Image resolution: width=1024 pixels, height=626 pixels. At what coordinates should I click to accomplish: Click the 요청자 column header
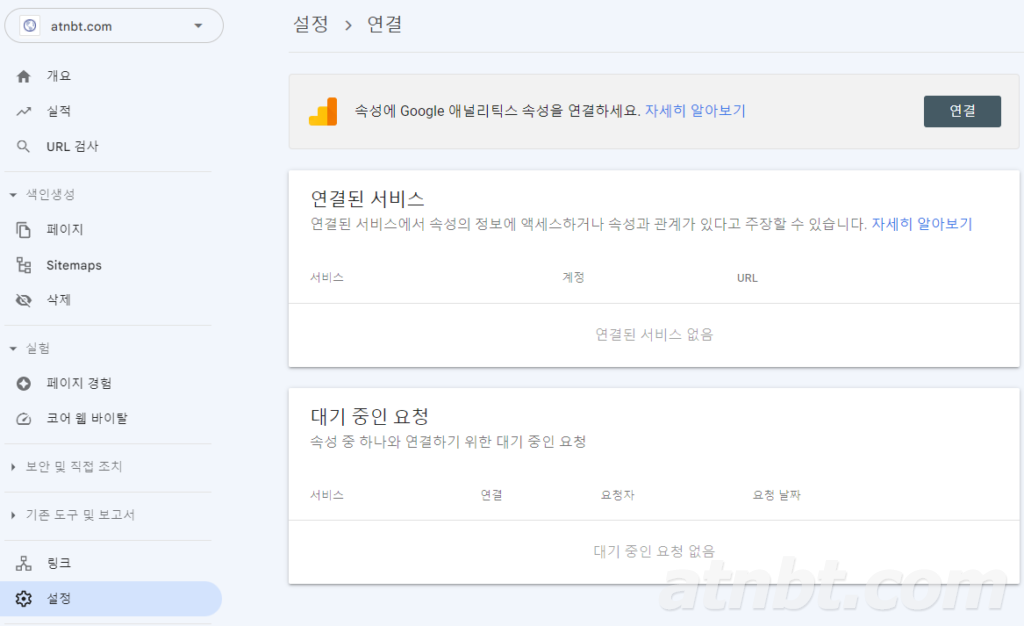(x=618, y=495)
